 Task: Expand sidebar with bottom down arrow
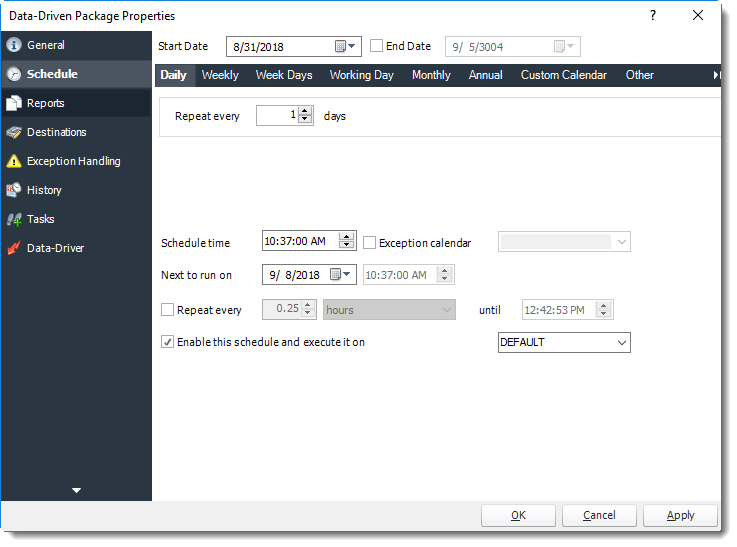coord(76,491)
